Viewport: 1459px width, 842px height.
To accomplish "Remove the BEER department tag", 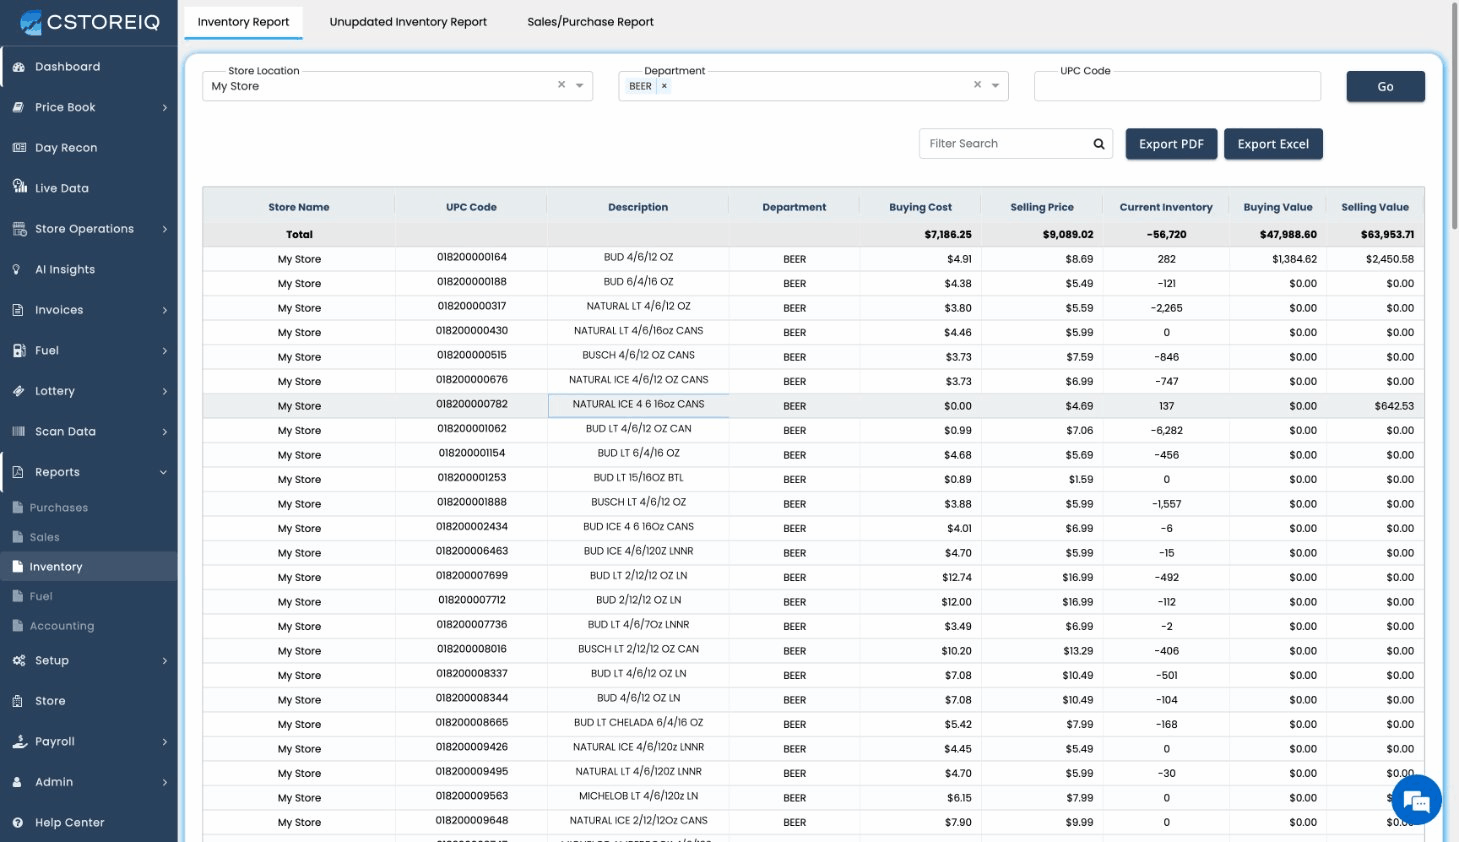I will click(664, 86).
